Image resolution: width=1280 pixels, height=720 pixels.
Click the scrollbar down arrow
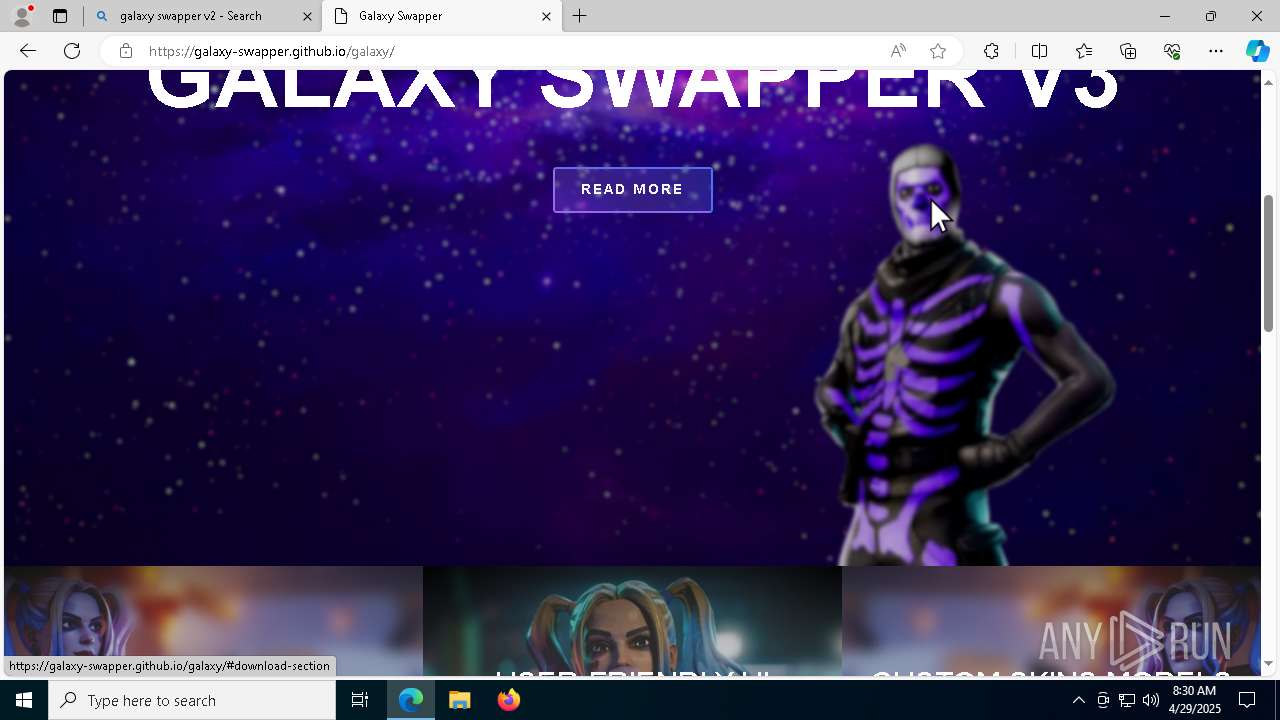[x=1268, y=663]
